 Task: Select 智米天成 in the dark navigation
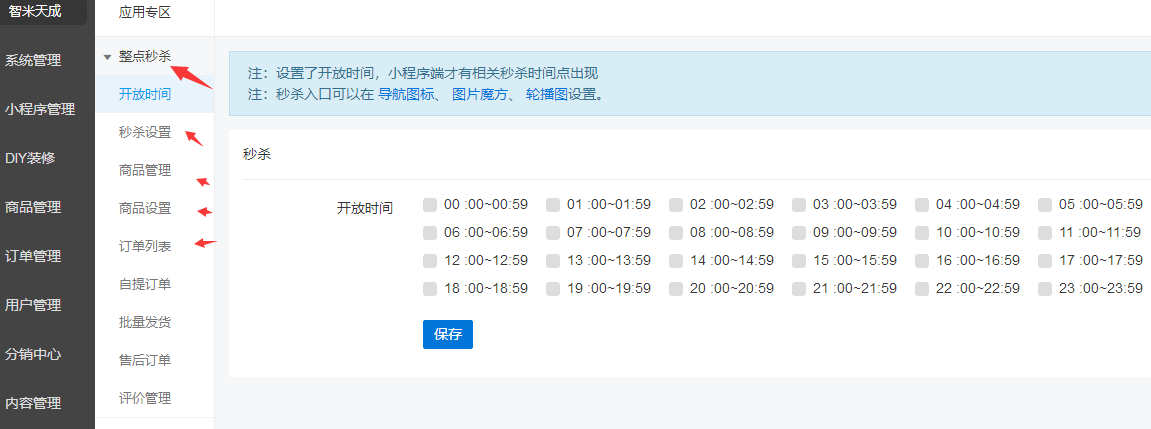pyautogui.click(x=35, y=11)
